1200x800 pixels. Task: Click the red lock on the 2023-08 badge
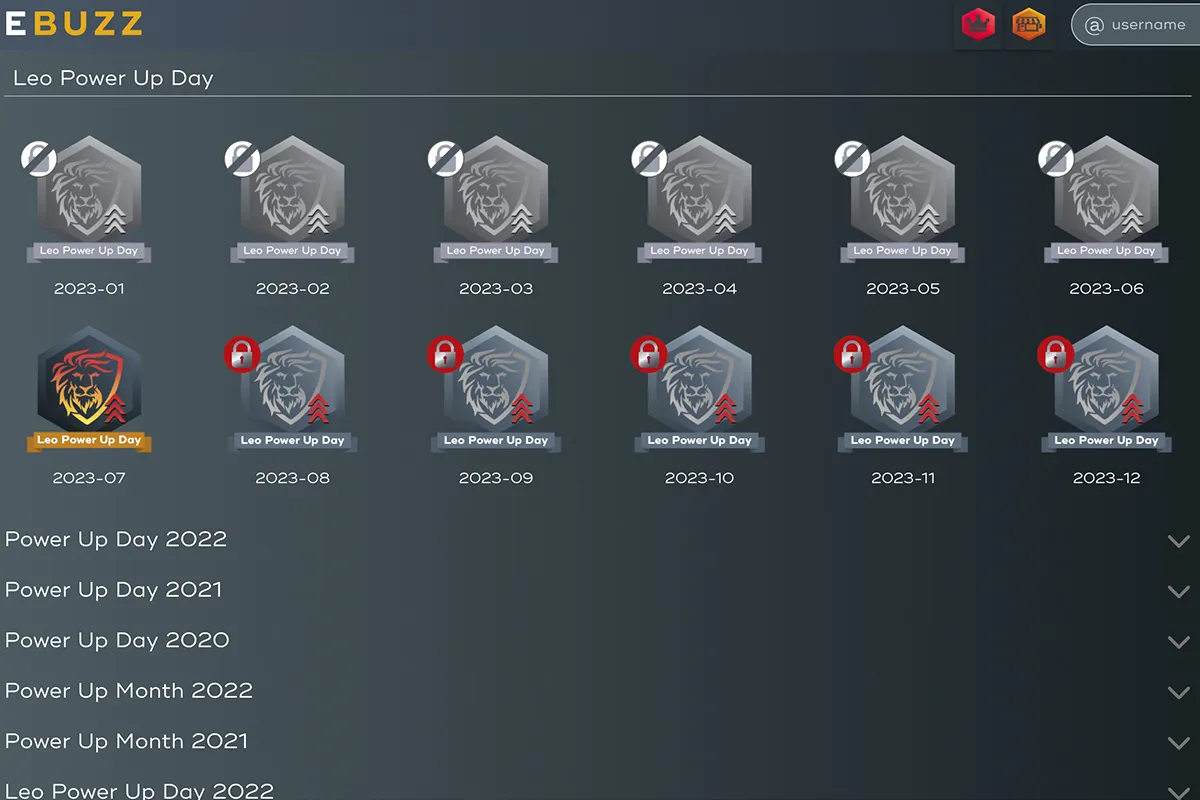[x=242, y=354]
